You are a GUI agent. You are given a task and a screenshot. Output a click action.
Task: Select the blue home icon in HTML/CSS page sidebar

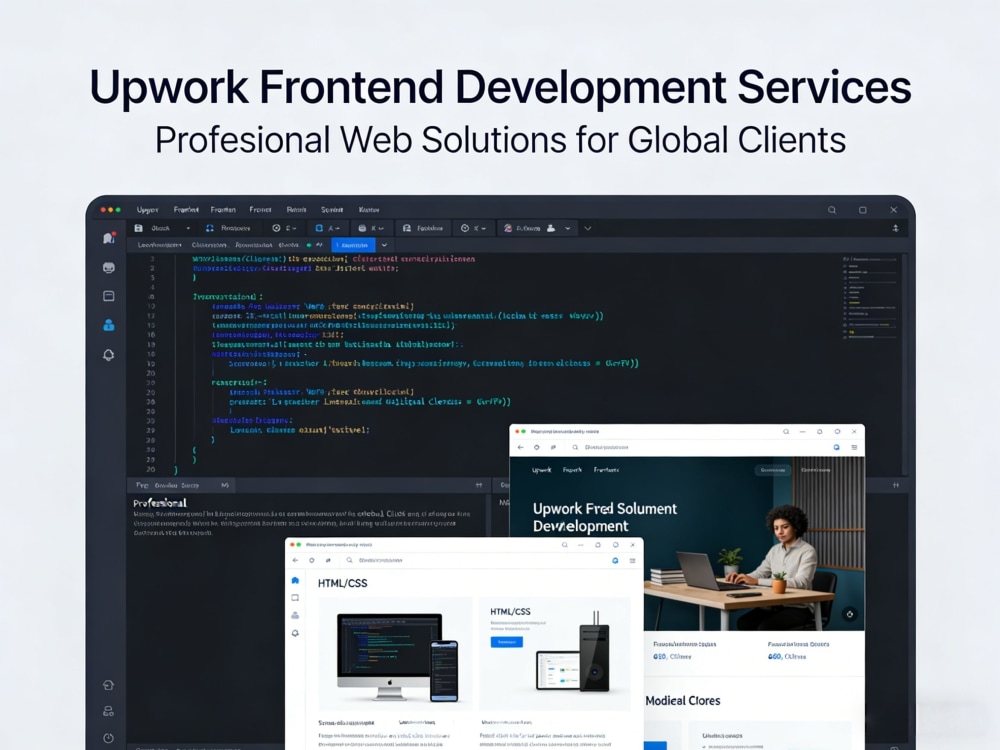[295, 580]
